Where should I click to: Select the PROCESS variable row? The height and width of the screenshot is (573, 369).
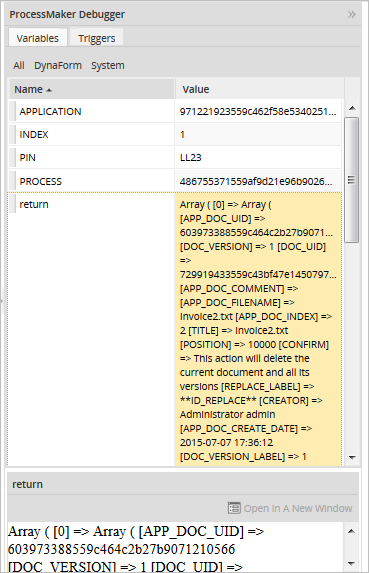[x=175, y=181]
